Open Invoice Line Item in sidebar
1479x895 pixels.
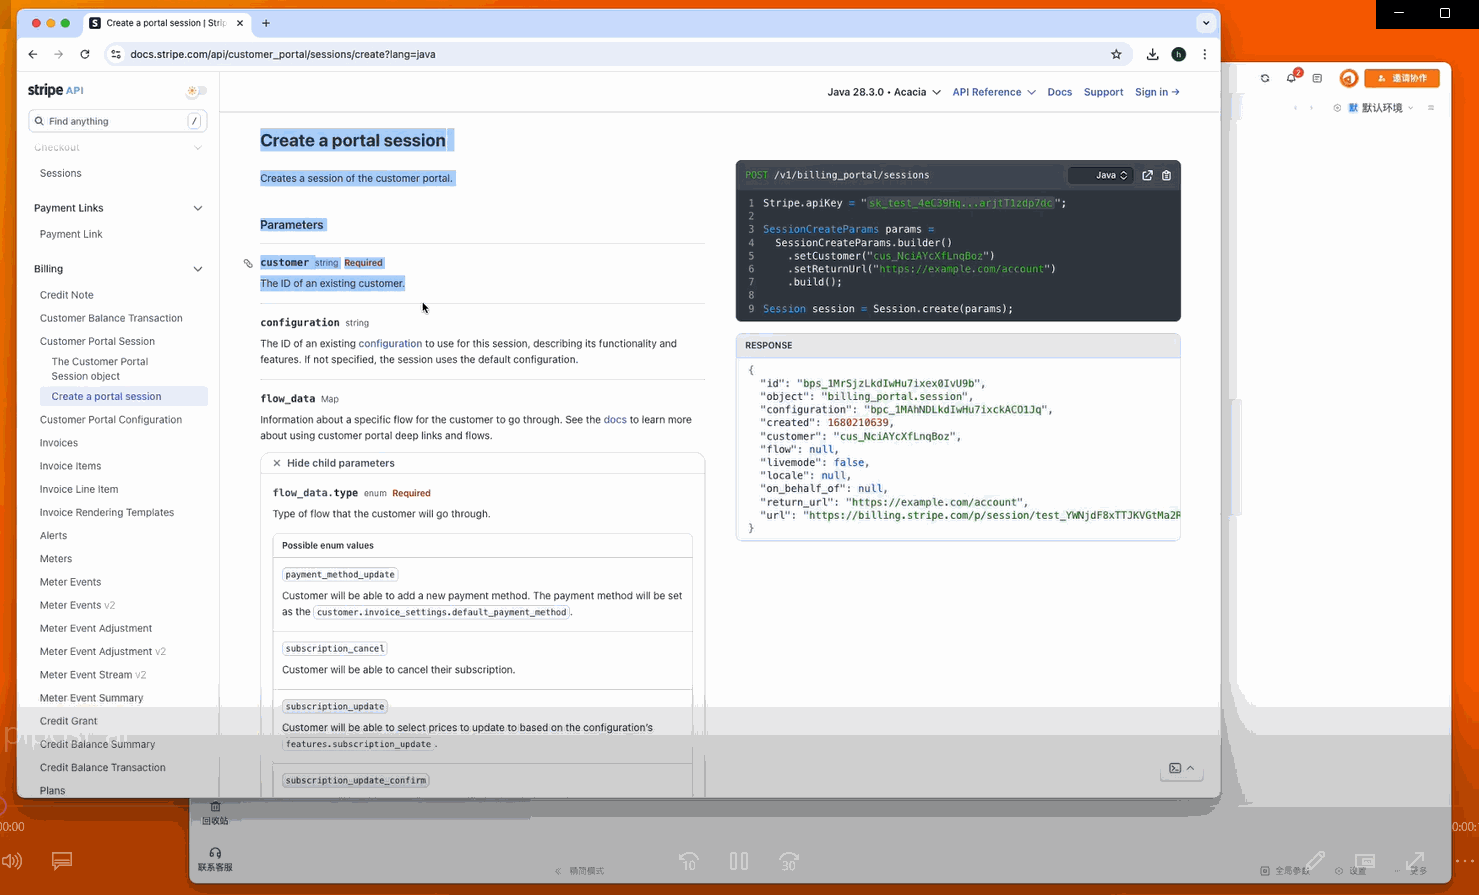(x=79, y=489)
